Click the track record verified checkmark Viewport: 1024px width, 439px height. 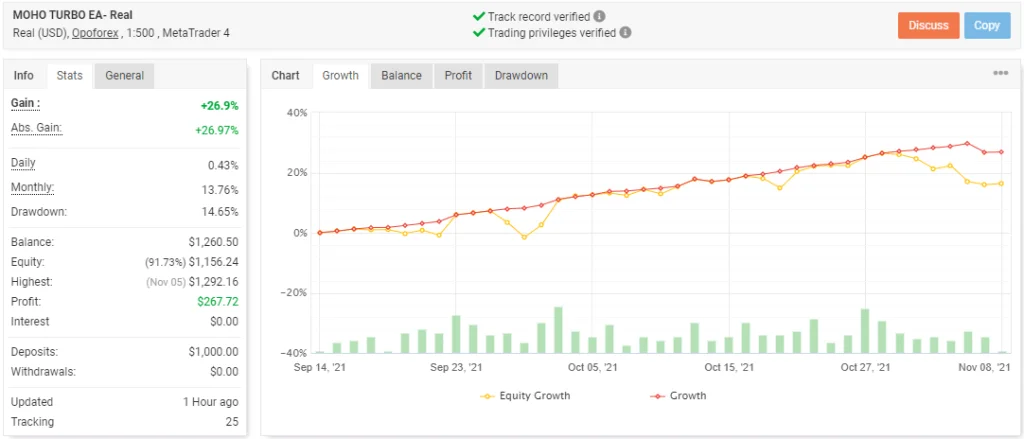(x=478, y=17)
